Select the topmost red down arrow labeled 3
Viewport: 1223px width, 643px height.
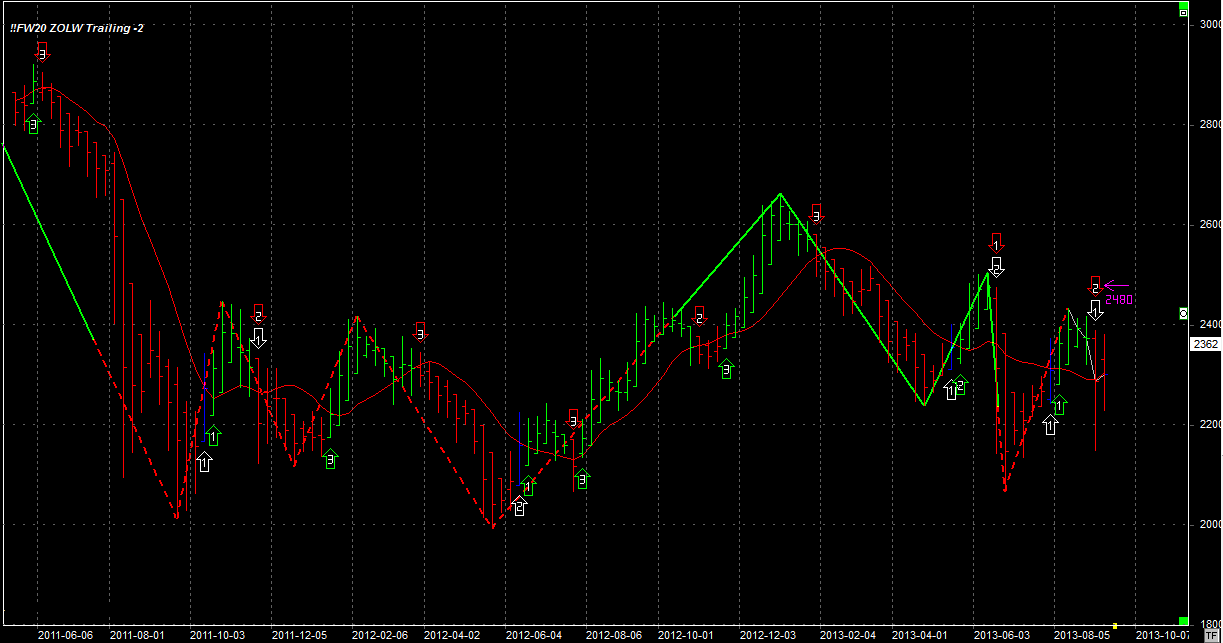[41, 52]
